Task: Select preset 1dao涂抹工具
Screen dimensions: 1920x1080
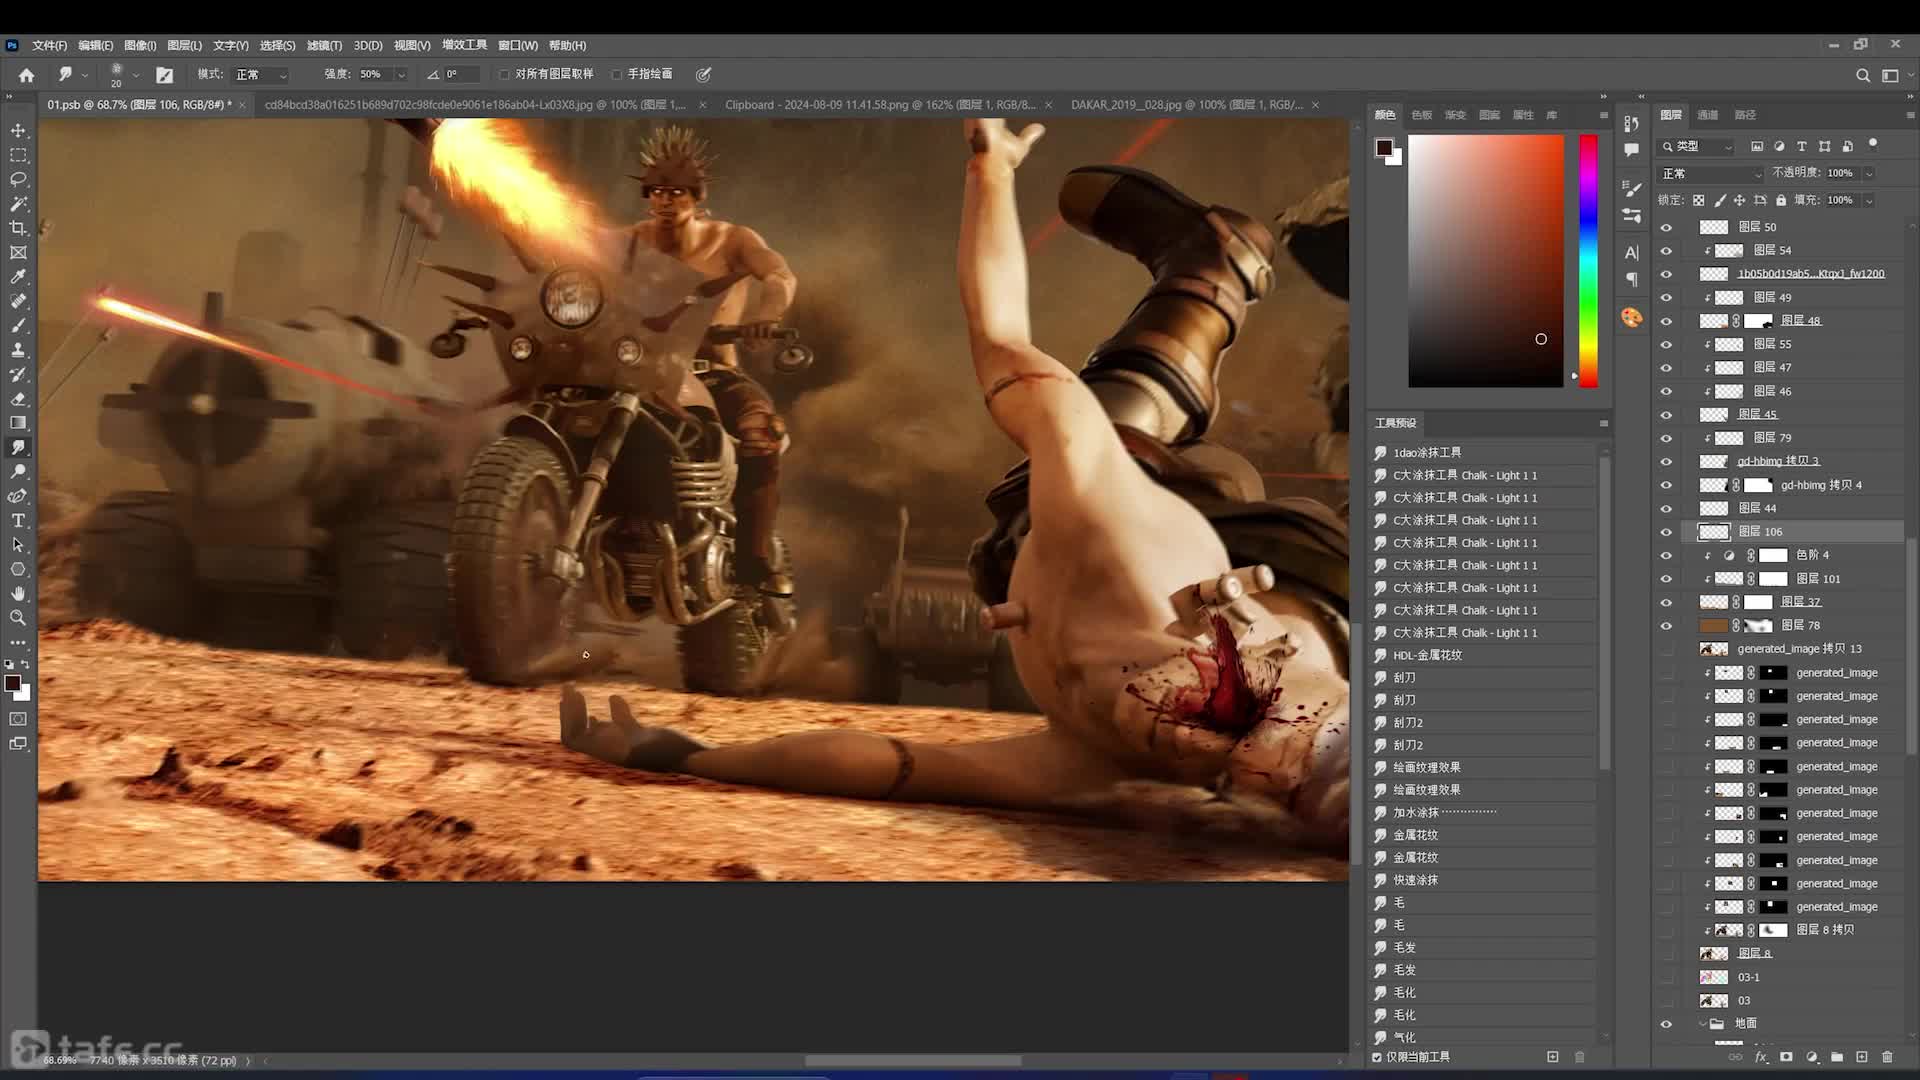Action: tap(1483, 453)
